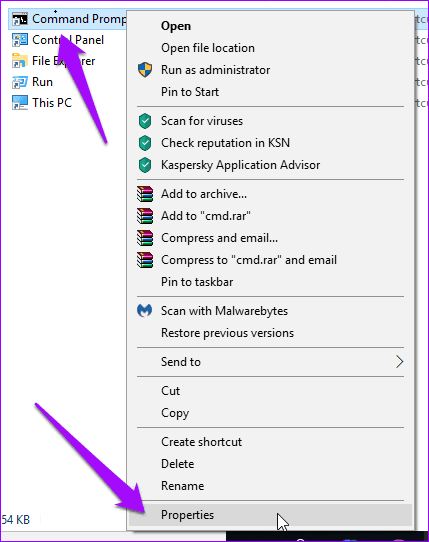This screenshot has height=542, width=429.
Task: Click the Run as administrator shield icon
Action: (145, 70)
